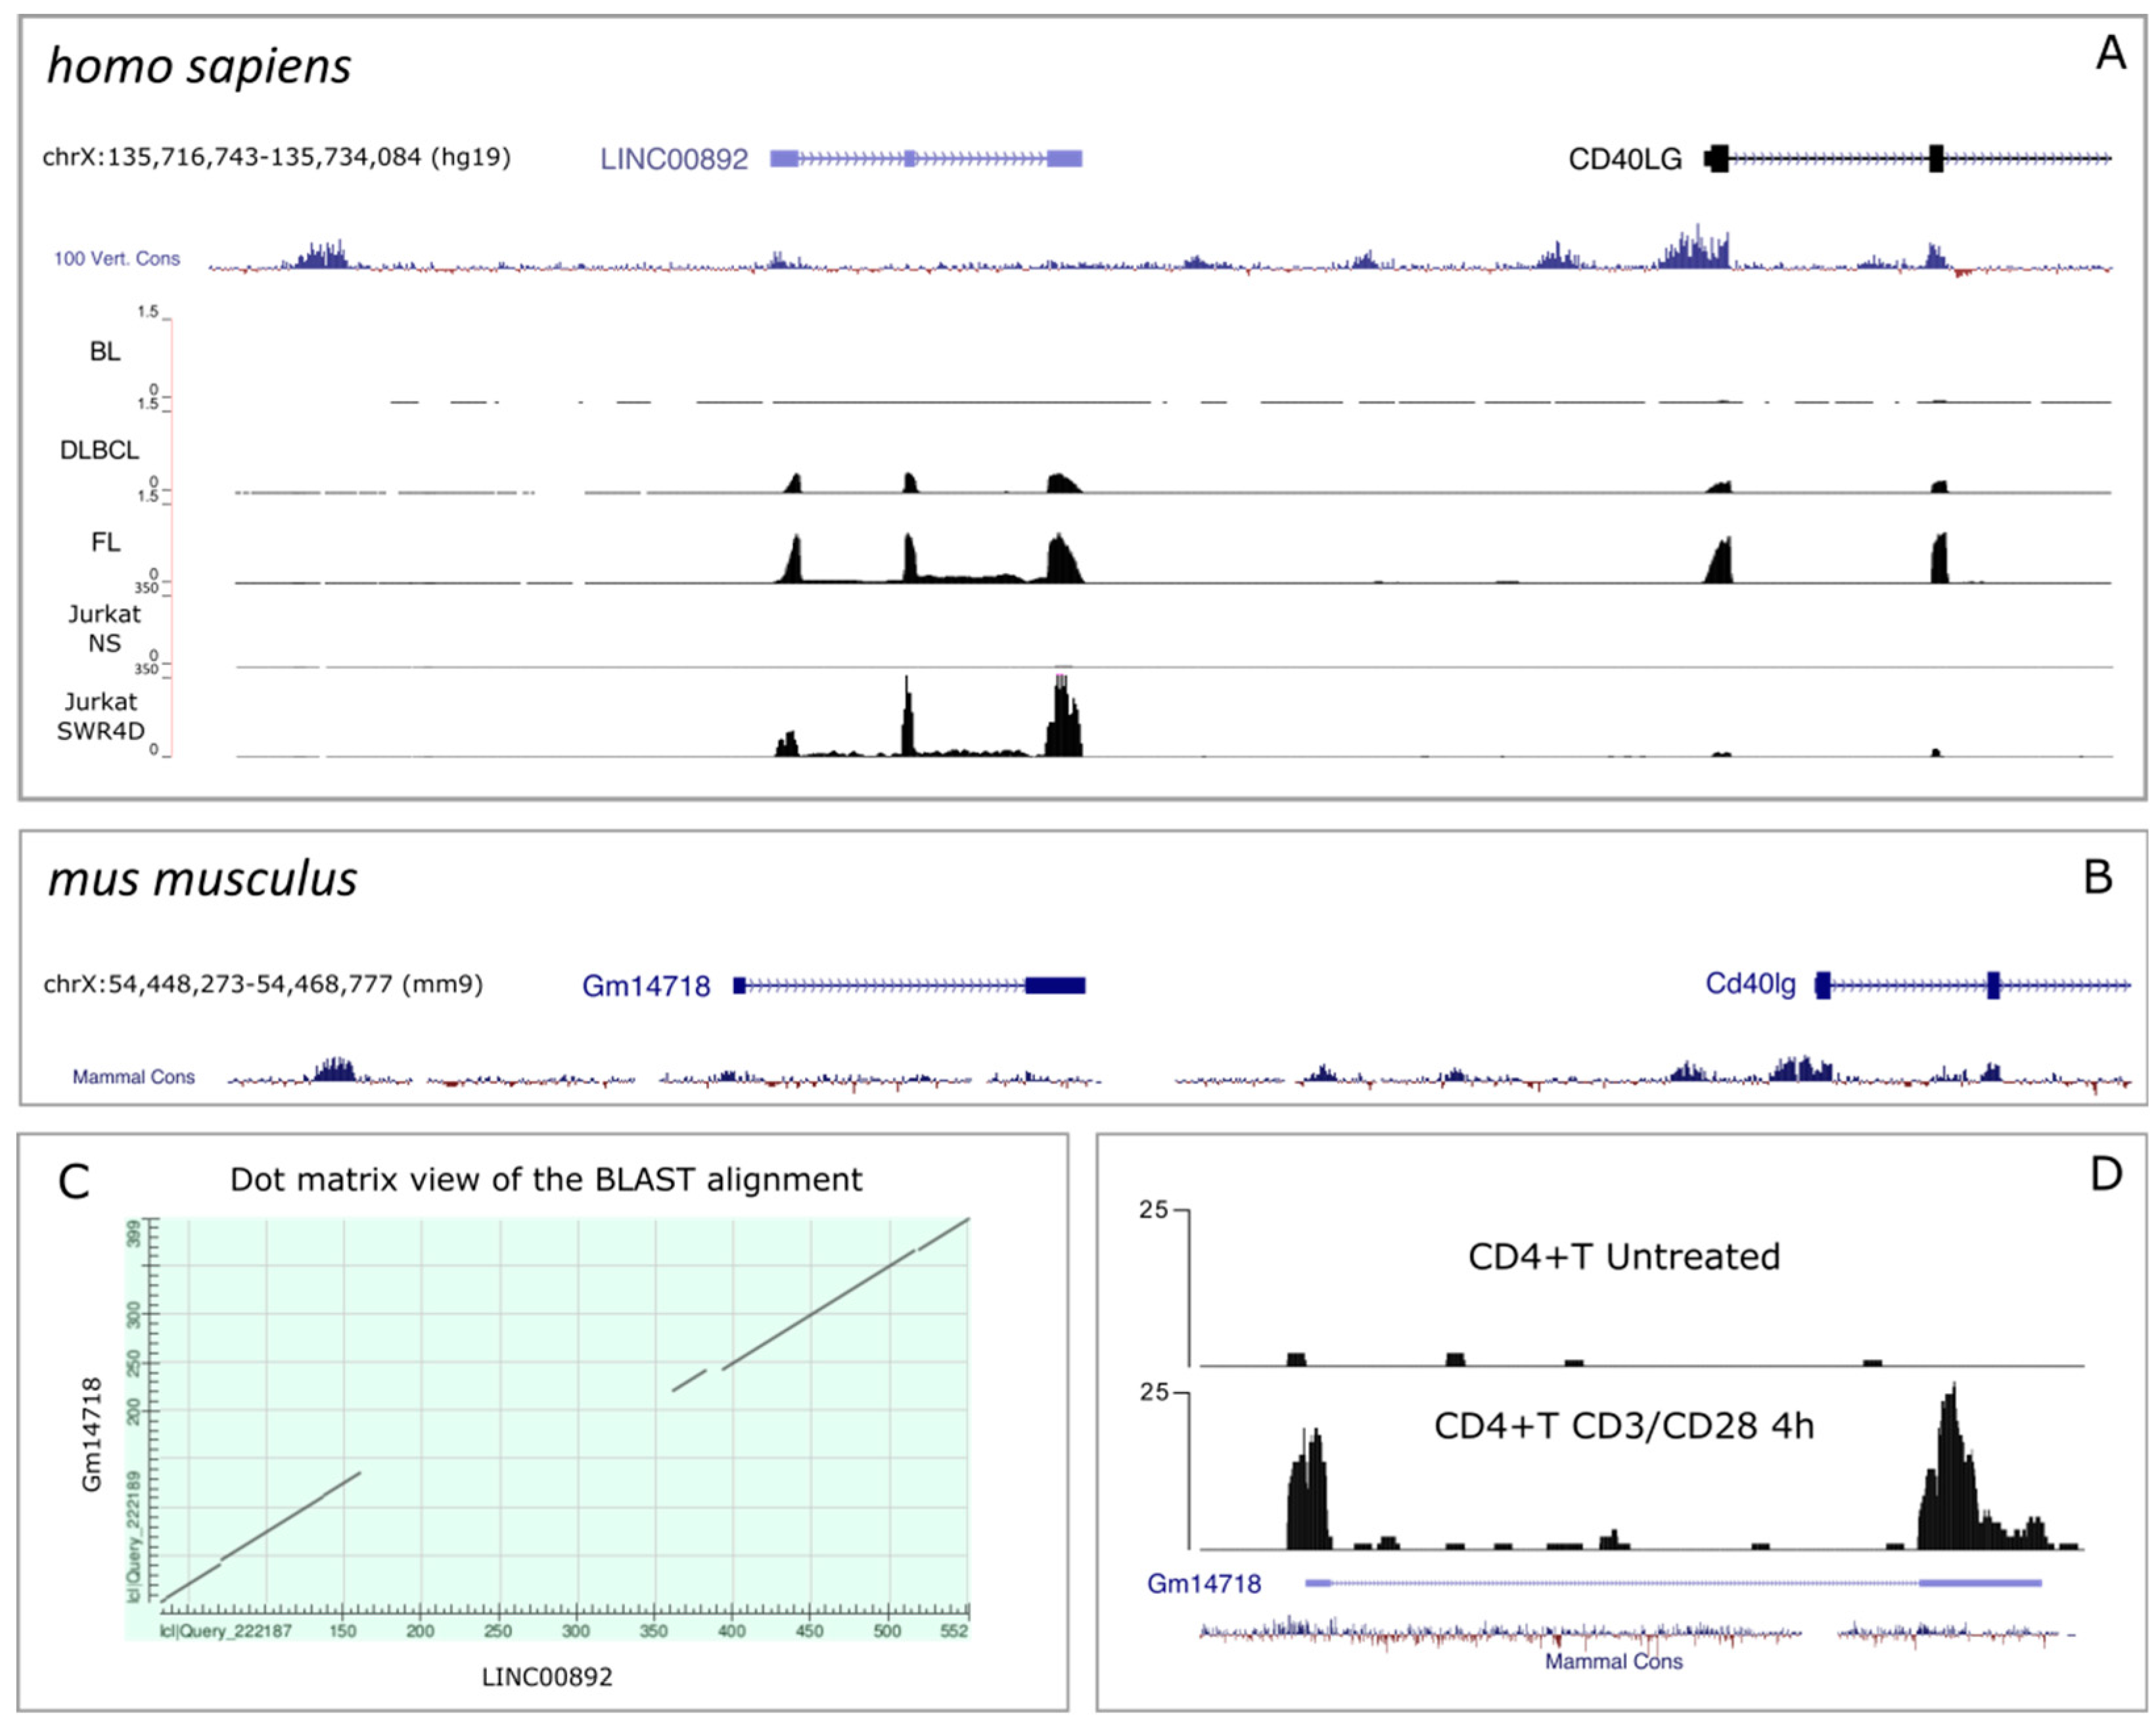Click the Cd40lg mouse gene label
This screenshot has height=1727, width=2156.
tap(1750, 984)
